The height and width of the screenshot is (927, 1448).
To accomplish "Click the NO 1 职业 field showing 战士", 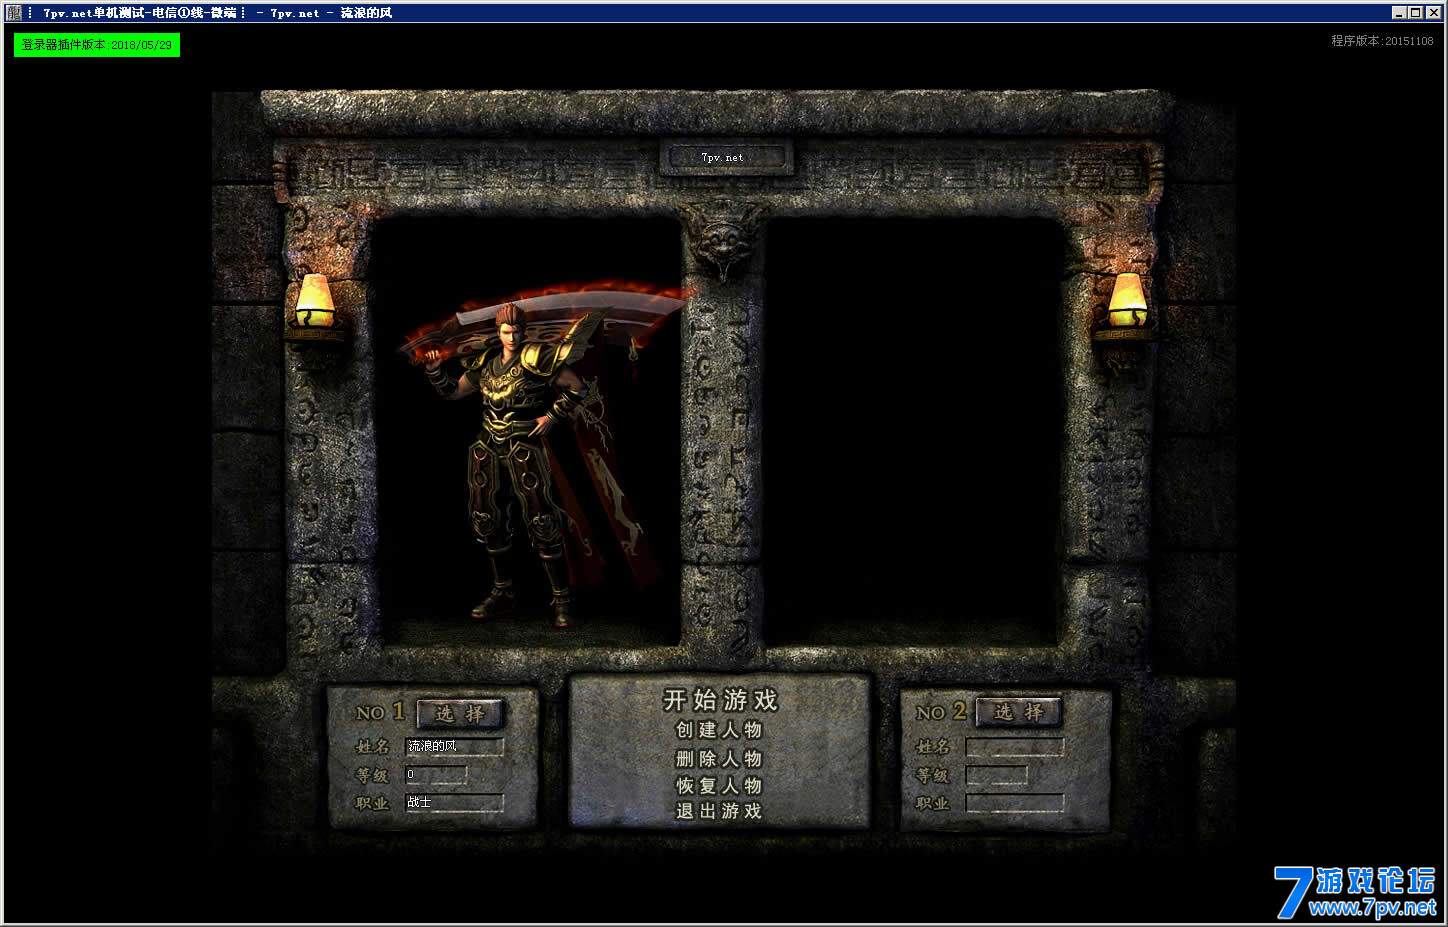I will coord(454,802).
